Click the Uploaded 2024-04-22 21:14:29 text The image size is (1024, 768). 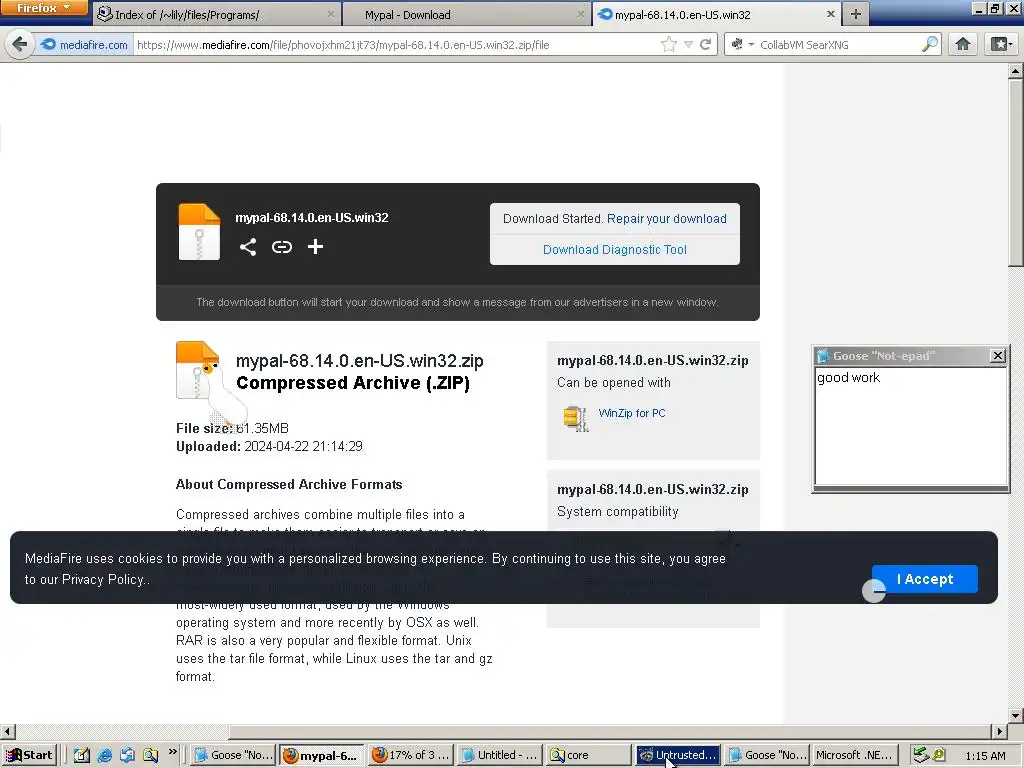(x=269, y=447)
